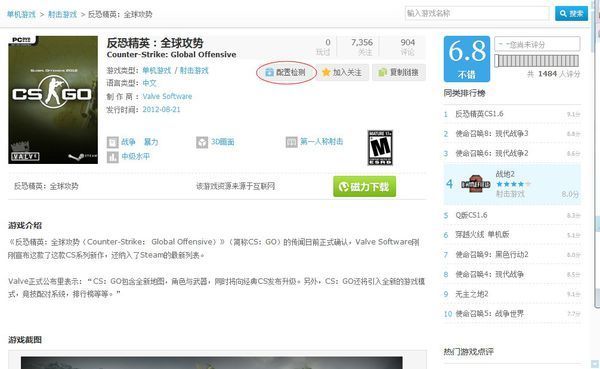Click the cube icon beside 3D画面

pos(202,142)
